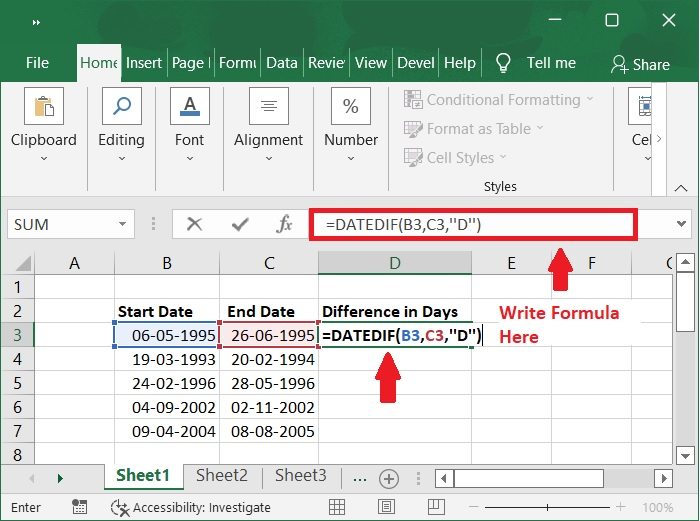Screen dimensions: 700x521
Task: Open the Insert ribbon tab
Action: 144,62
